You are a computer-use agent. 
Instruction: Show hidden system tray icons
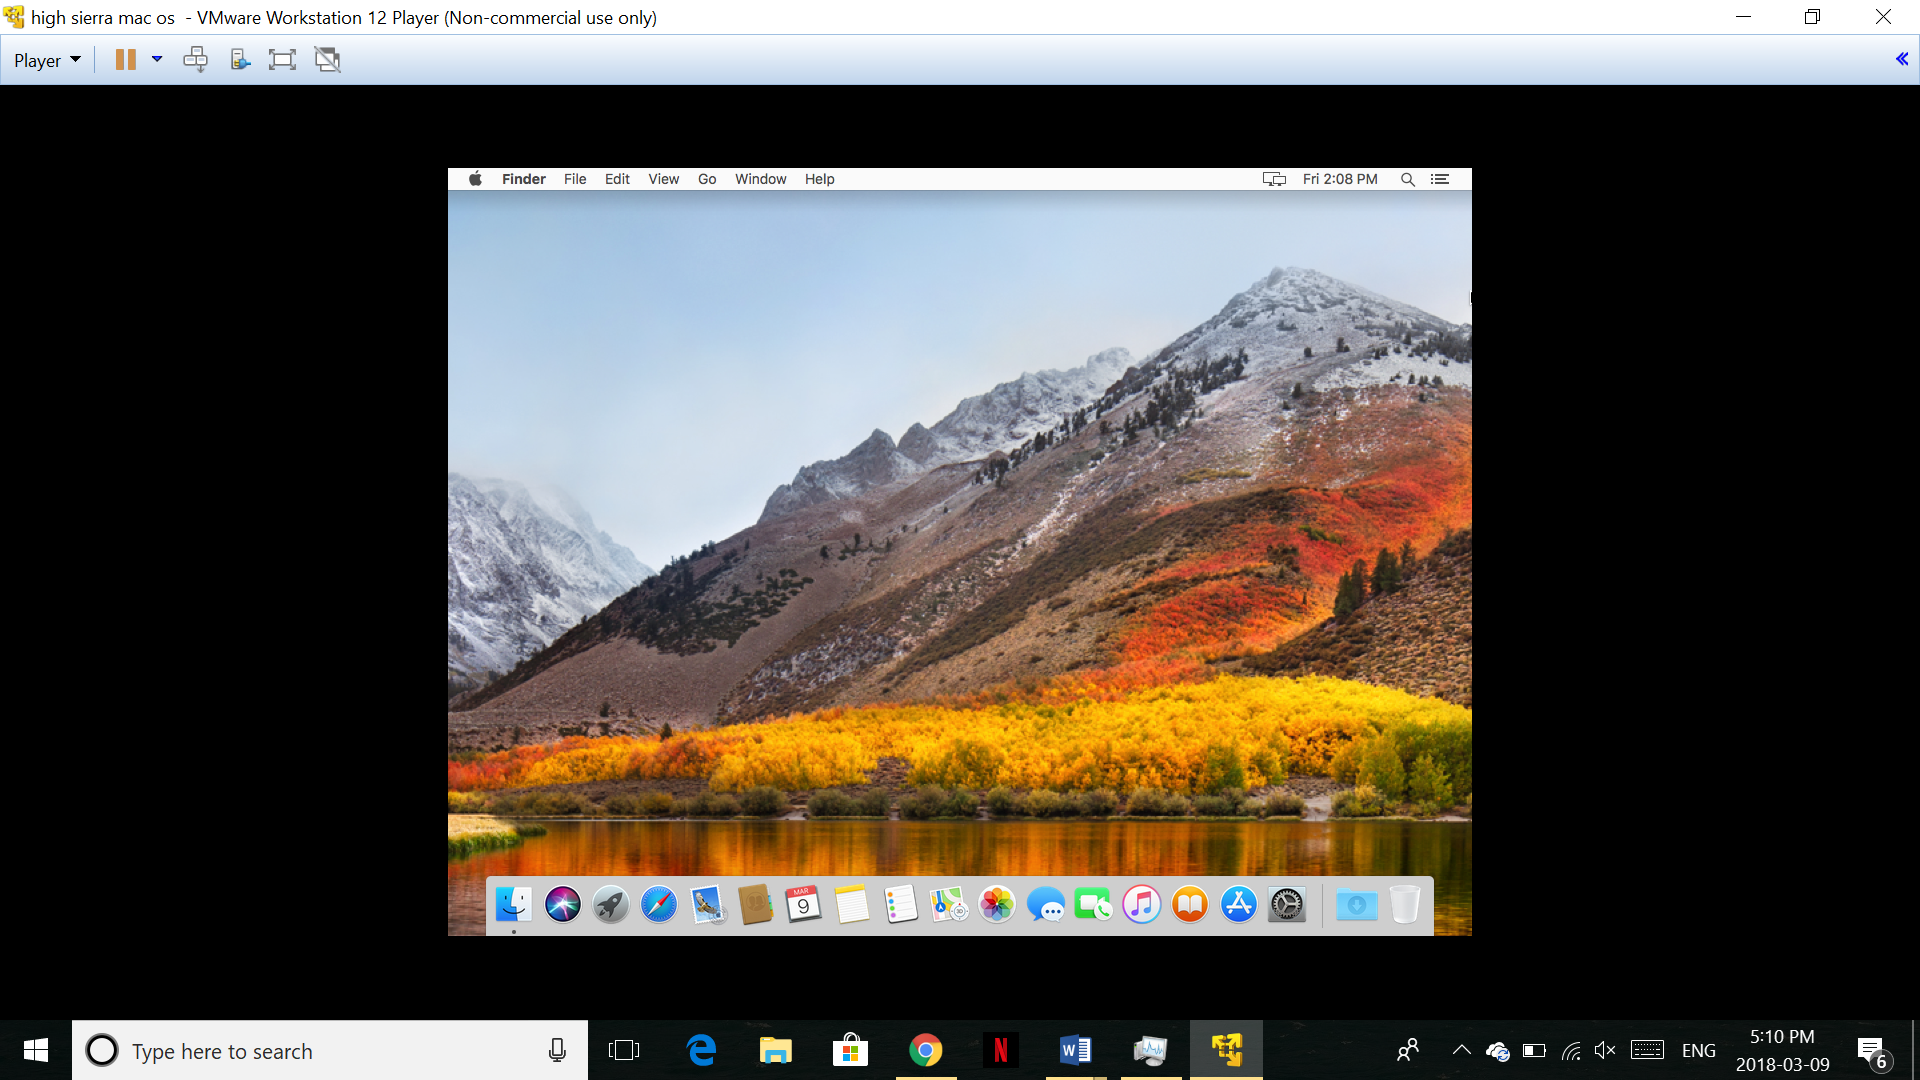(1462, 1050)
